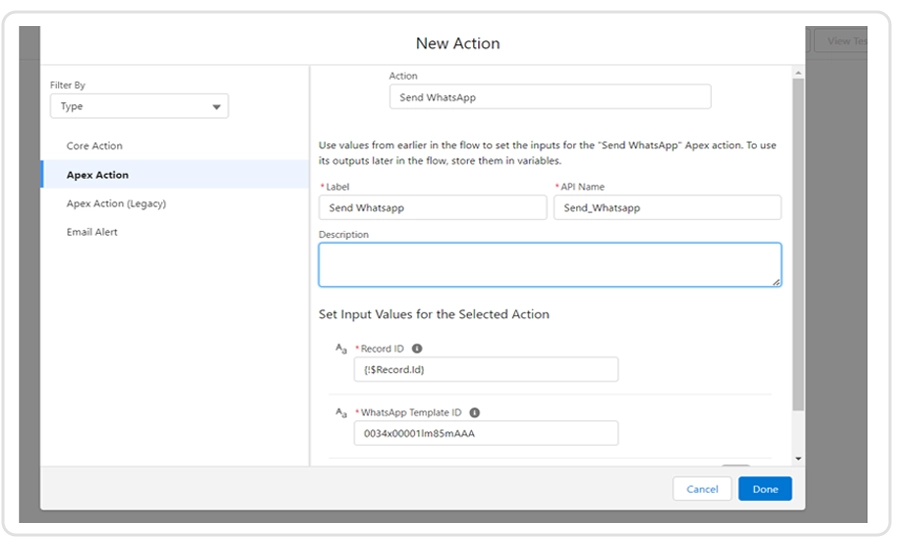
Task: Click the Record ID value field
Action: coord(485,370)
